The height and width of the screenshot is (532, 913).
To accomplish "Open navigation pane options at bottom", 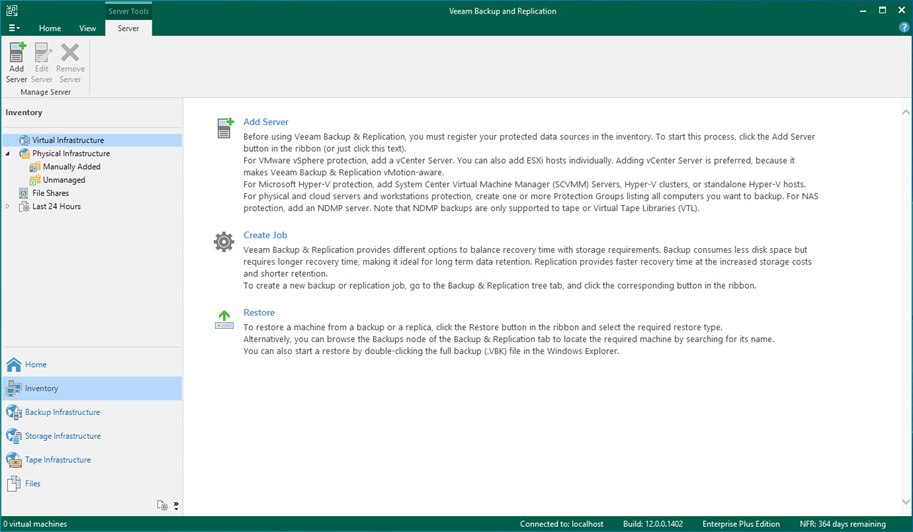I will 176,506.
